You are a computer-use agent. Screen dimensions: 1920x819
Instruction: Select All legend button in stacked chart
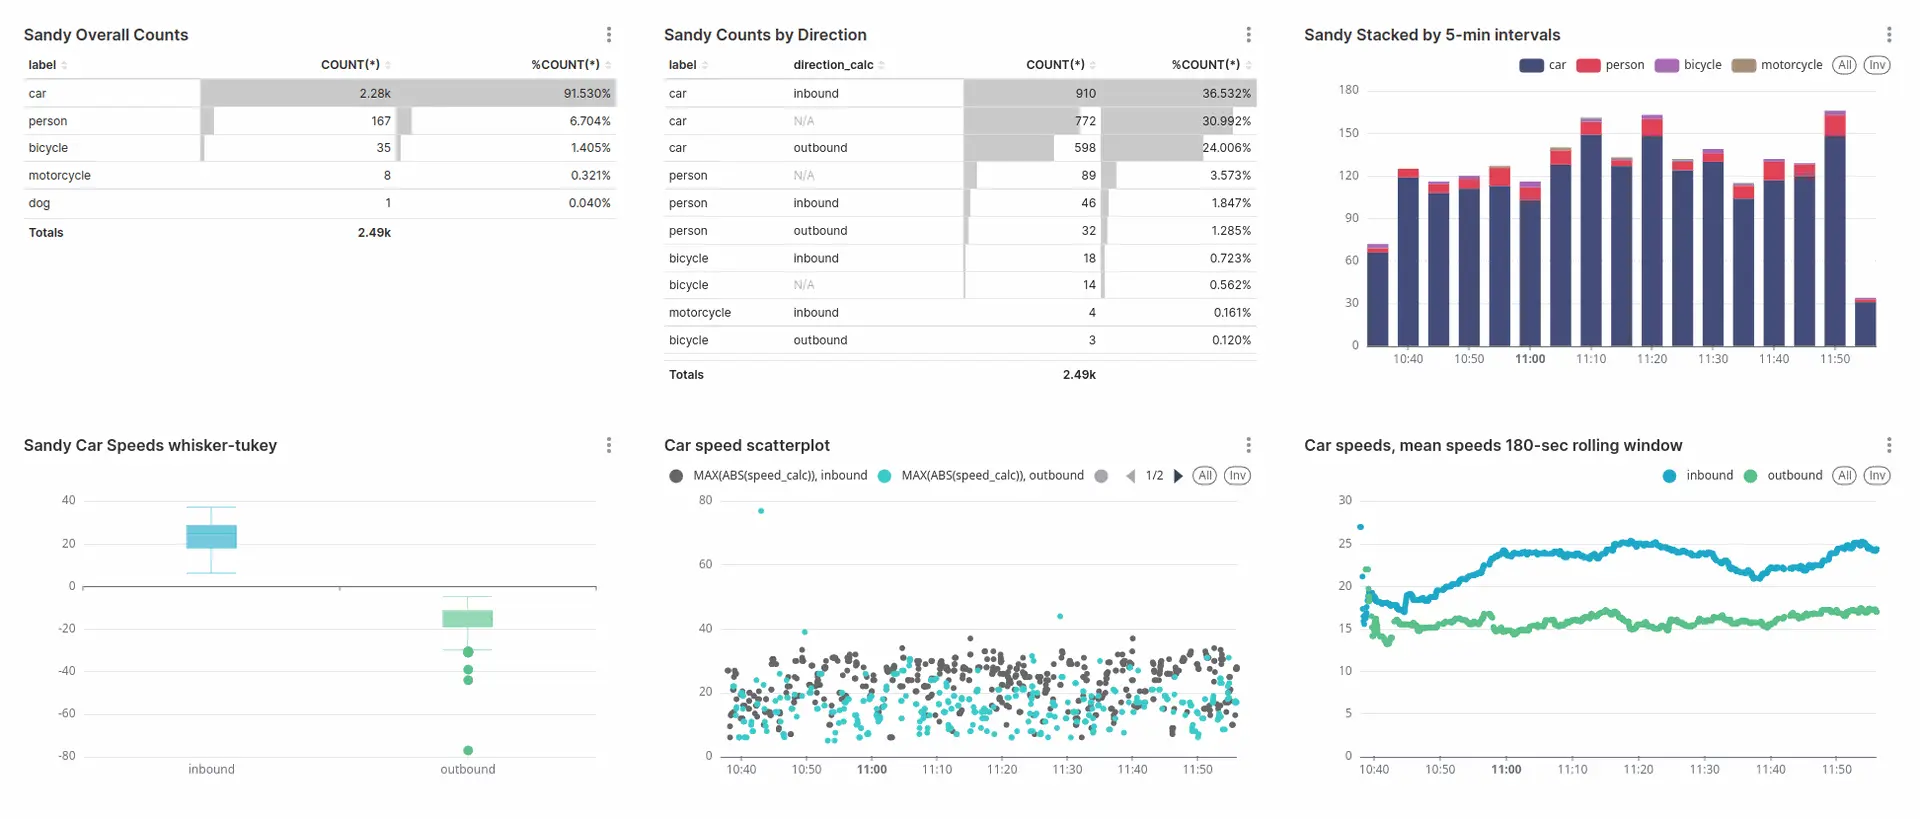click(1845, 65)
